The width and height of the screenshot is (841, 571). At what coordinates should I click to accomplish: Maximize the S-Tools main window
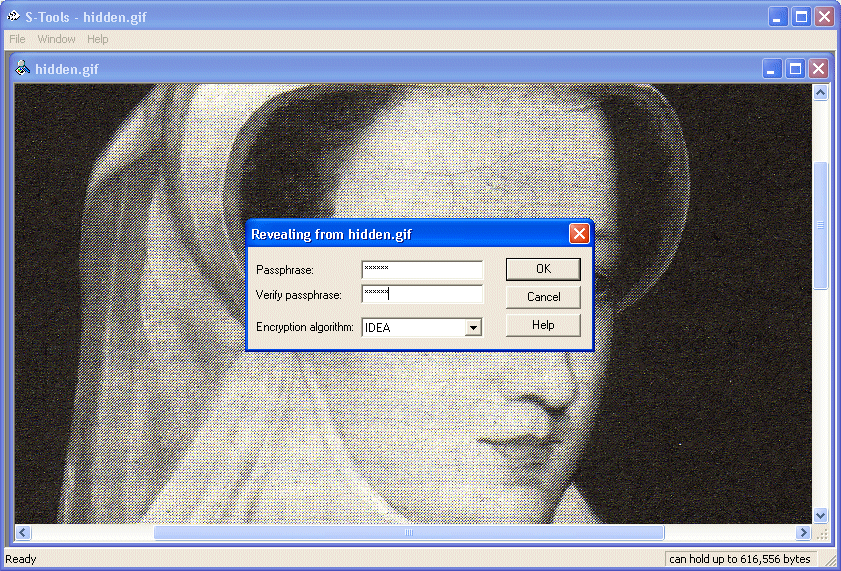[801, 17]
